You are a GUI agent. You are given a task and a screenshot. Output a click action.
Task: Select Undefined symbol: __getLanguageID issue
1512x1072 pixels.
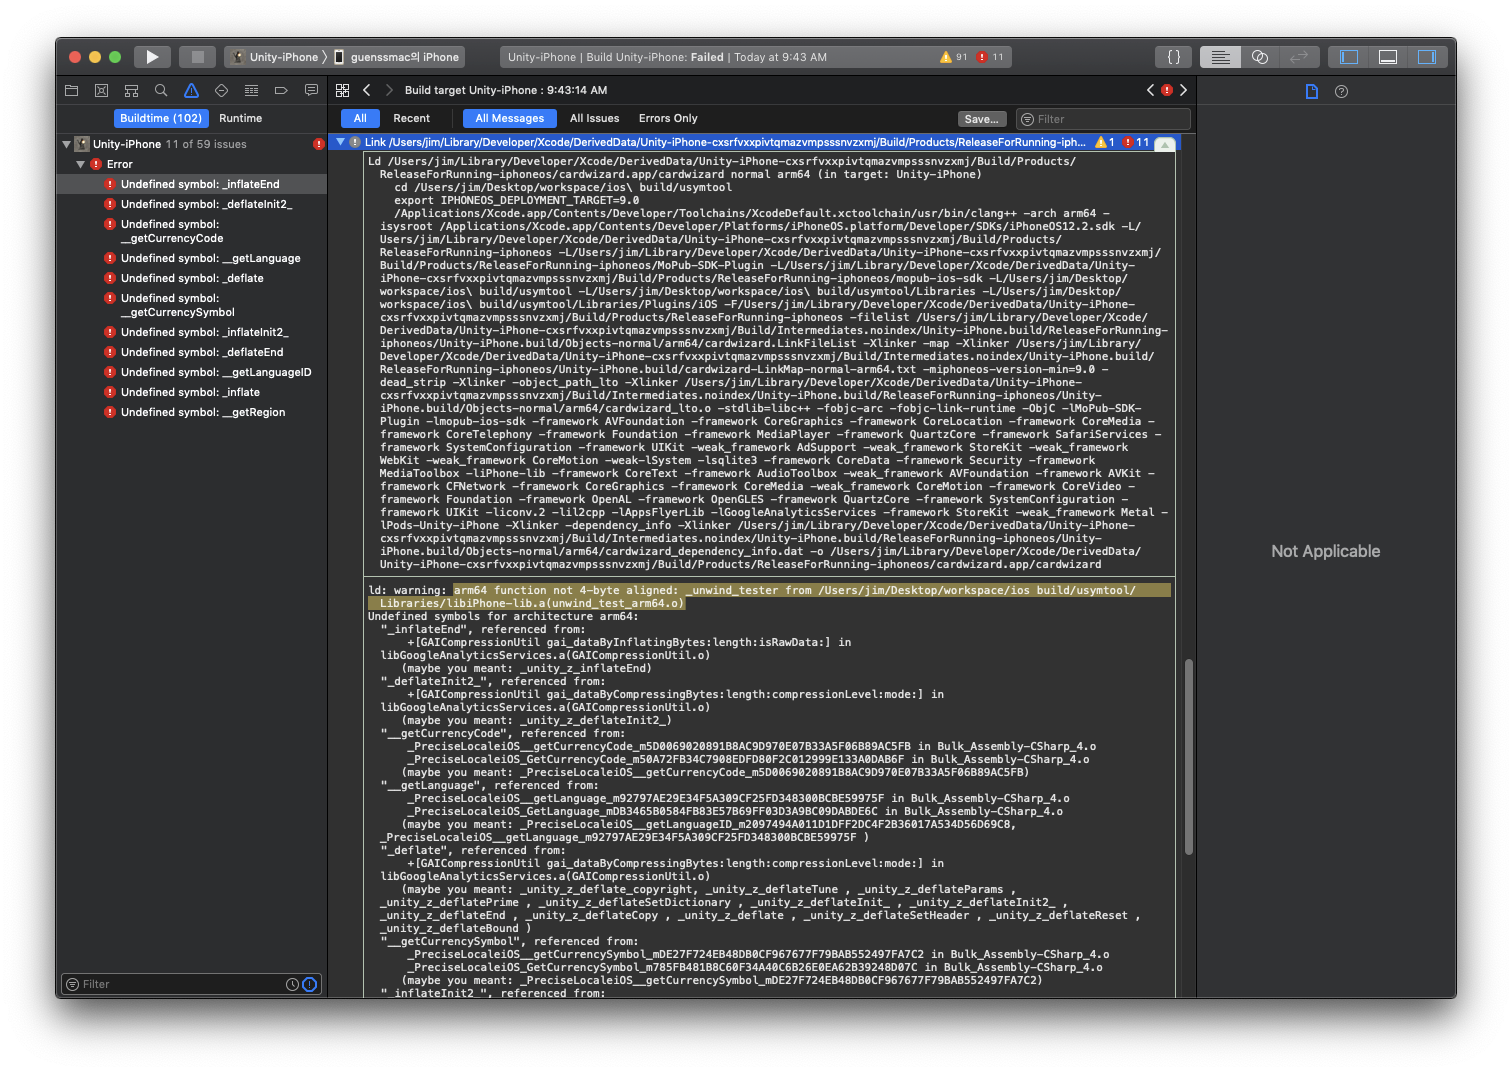pyautogui.click(x=192, y=372)
